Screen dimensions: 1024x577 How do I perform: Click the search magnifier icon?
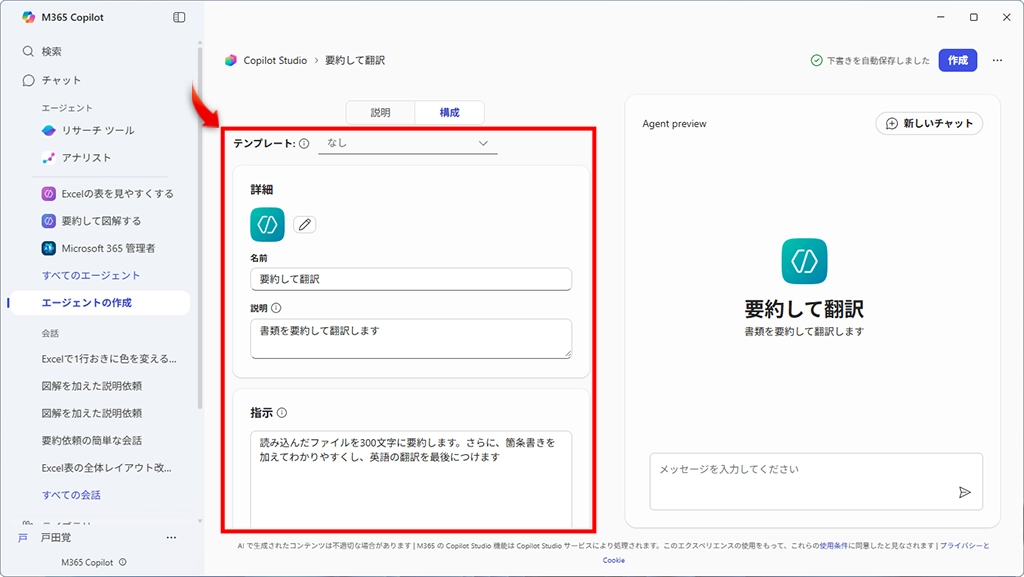tap(28, 52)
